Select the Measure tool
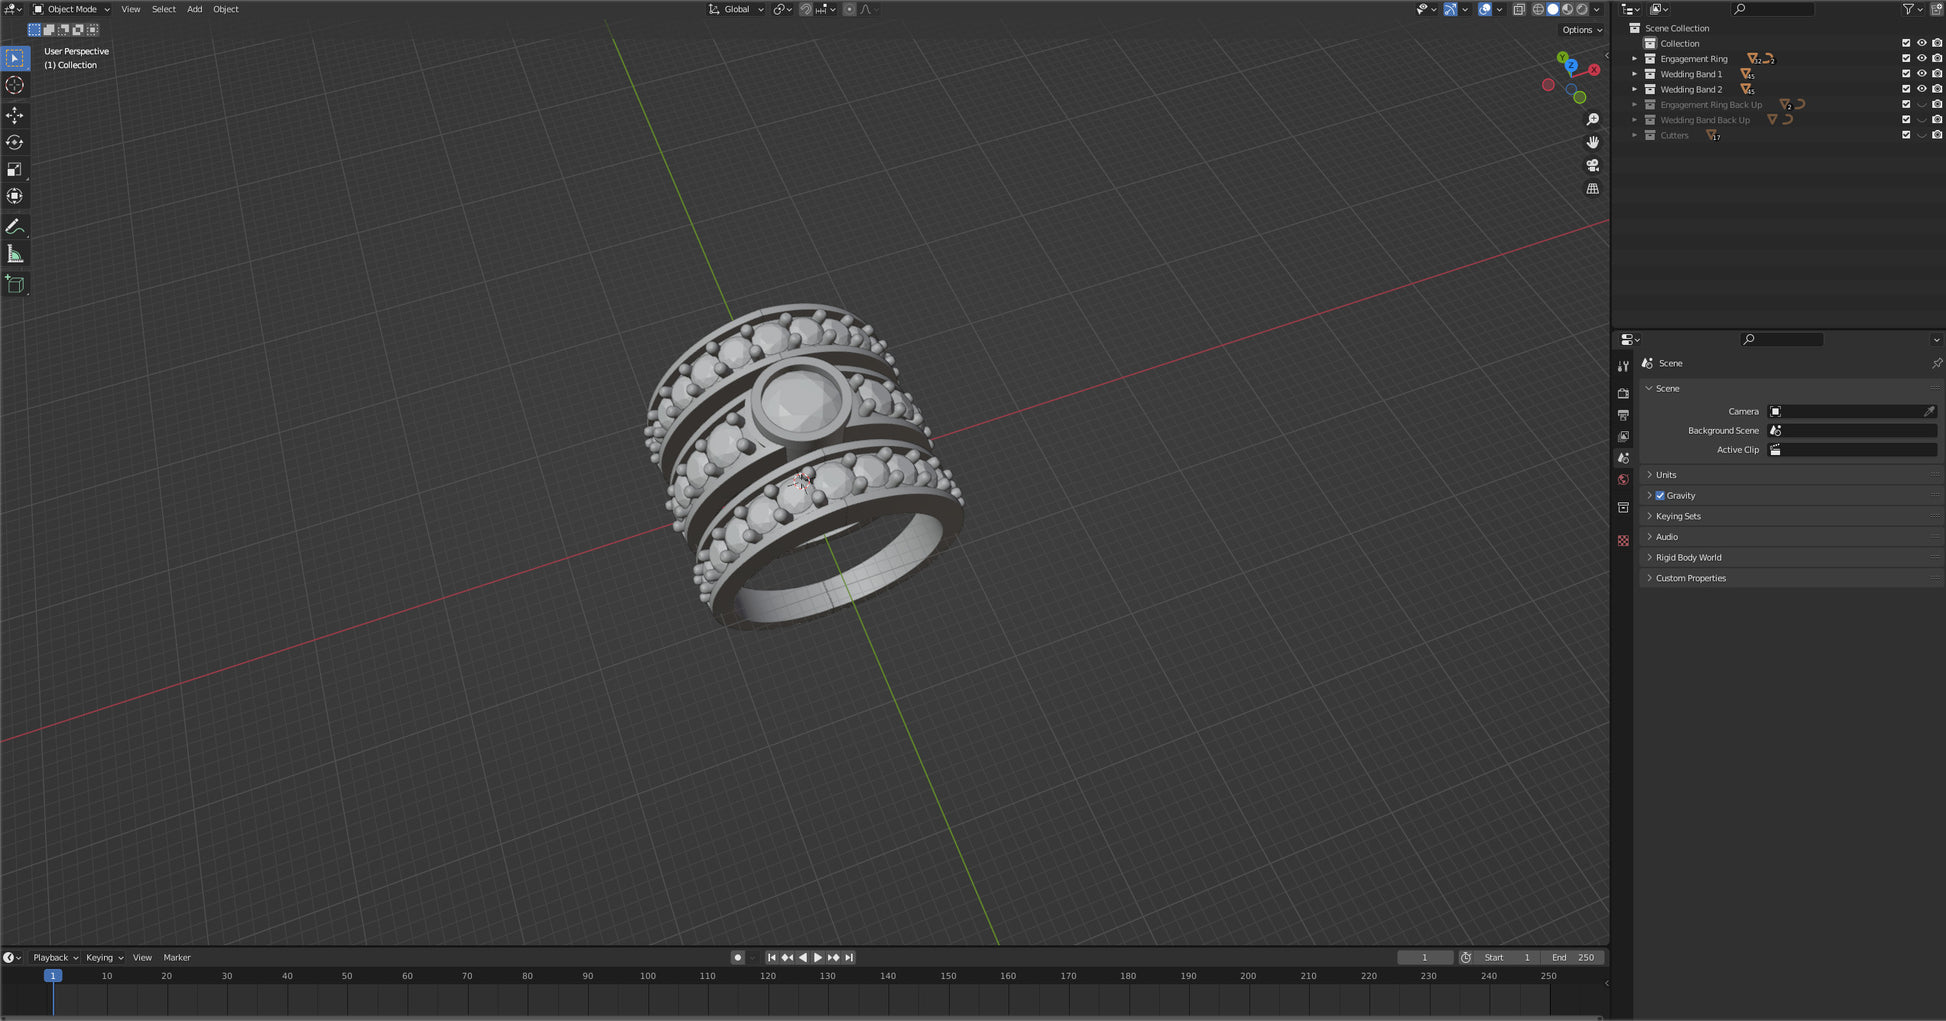The width and height of the screenshot is (1946, 1021). point(15,254)
